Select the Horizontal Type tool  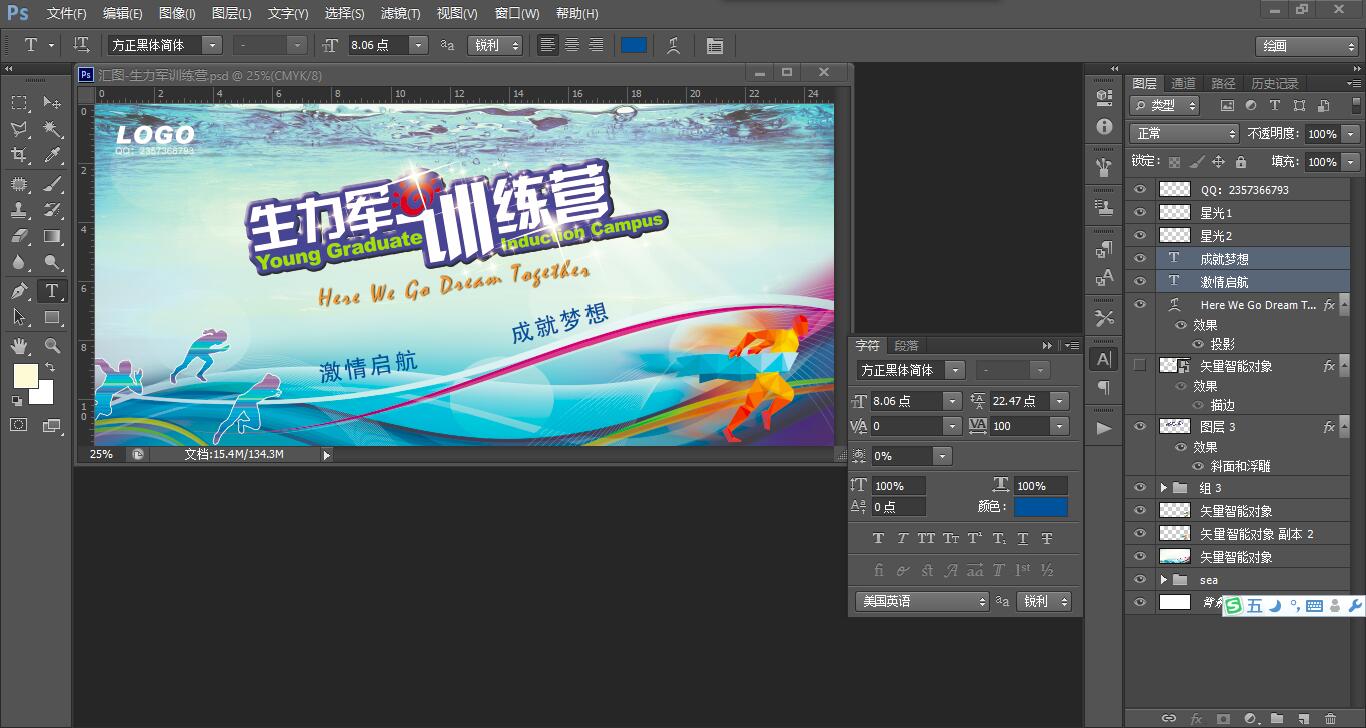click(x=52, y=291)
